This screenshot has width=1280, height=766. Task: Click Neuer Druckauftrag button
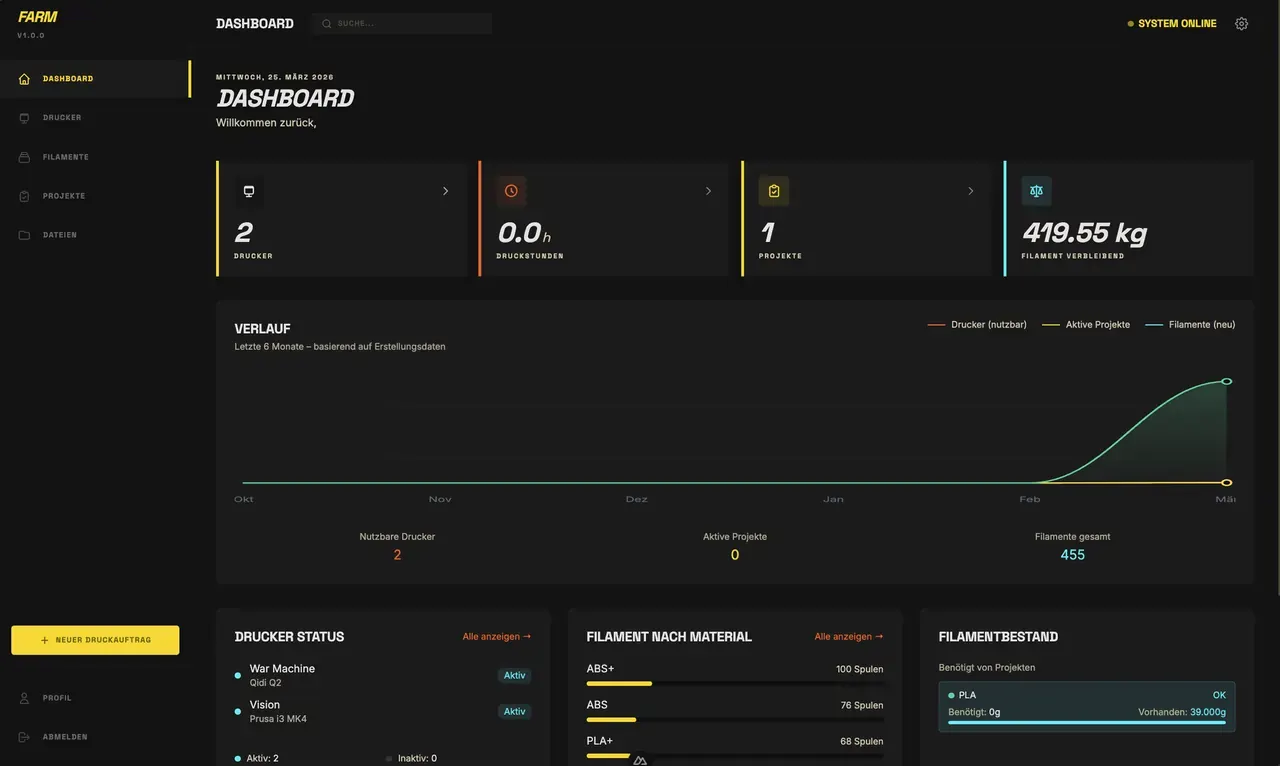[95, 640]
